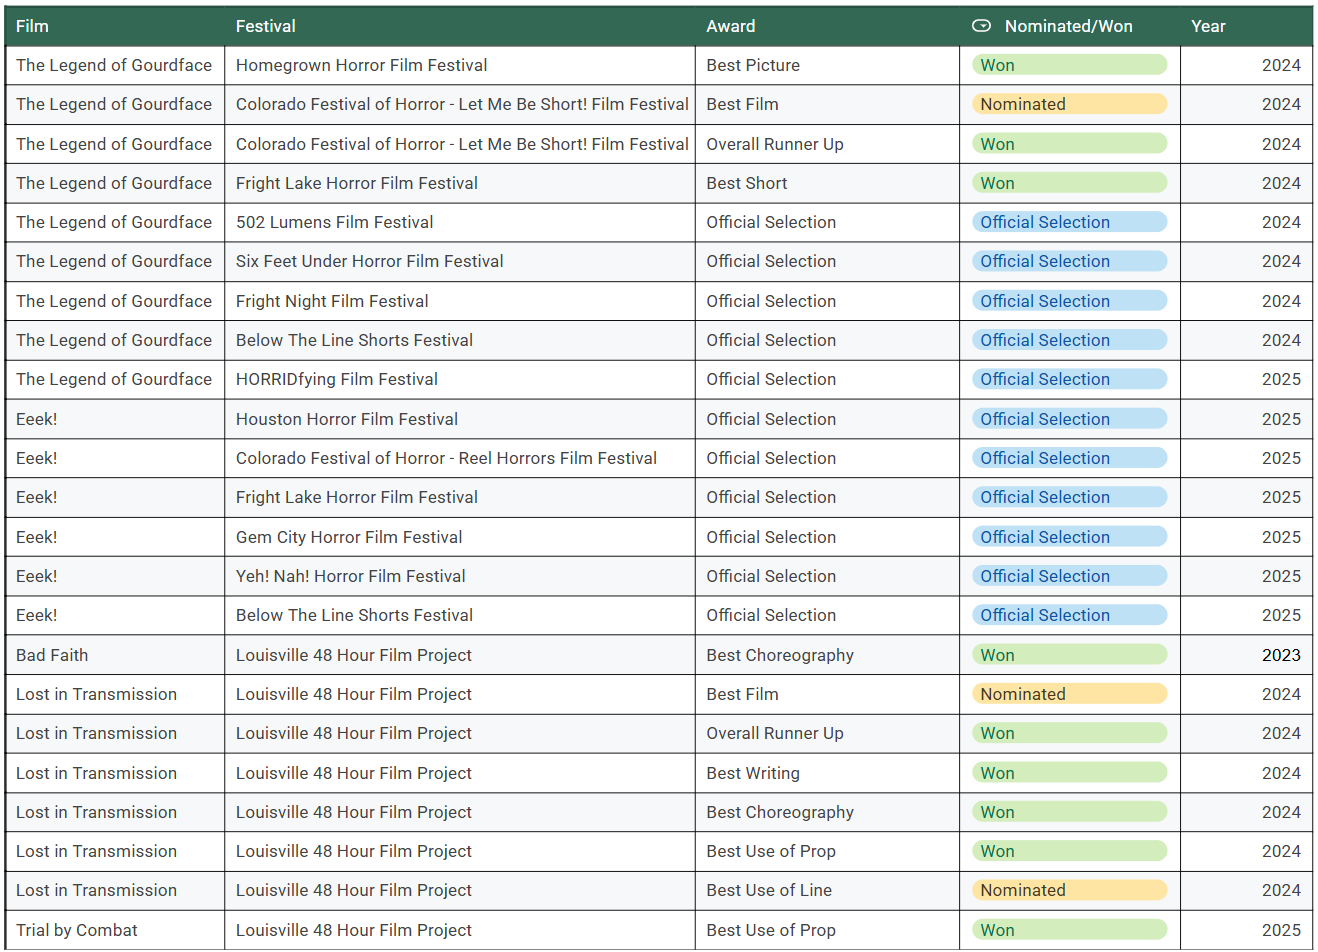Select the Trial by Combat film cell
1318x952 pixels.
[115, 930]
